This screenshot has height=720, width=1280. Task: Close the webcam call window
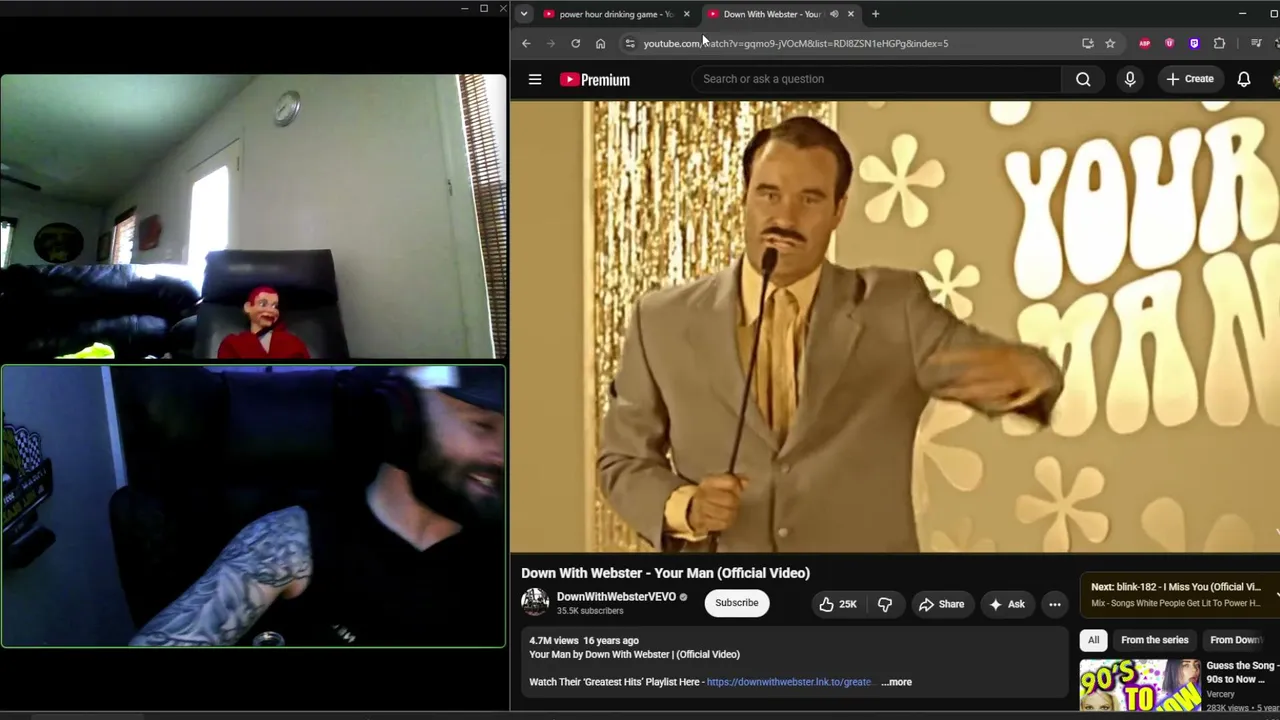(x=503, y=9)
